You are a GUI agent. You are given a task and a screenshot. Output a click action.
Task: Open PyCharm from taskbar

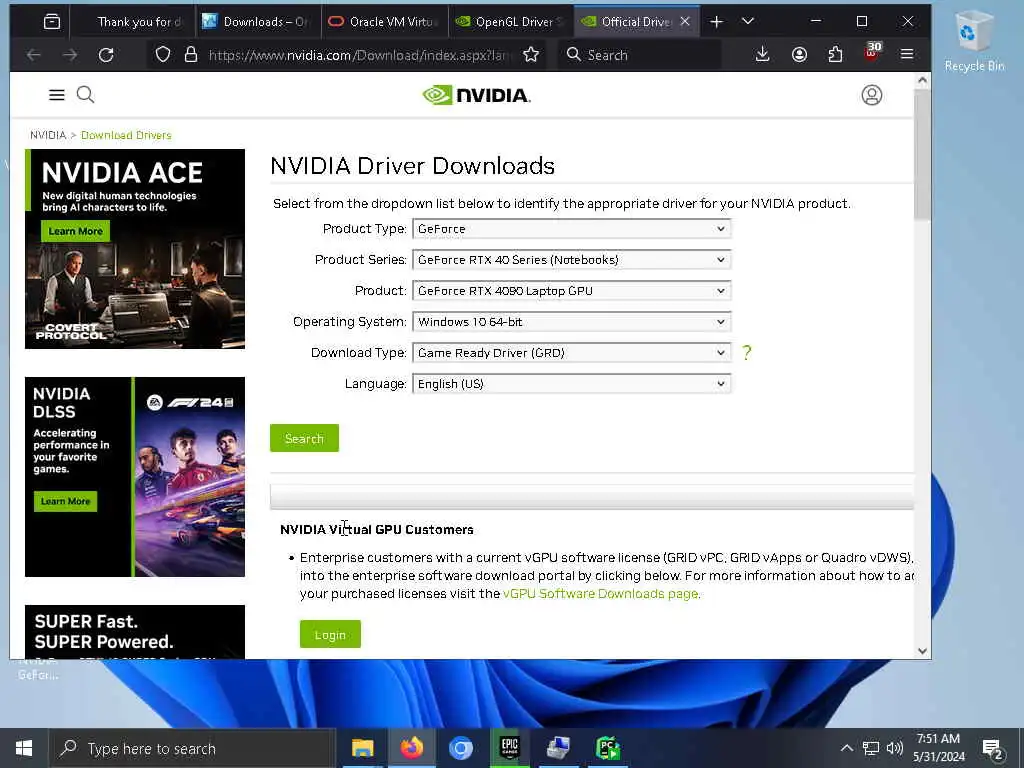[607, 748]
